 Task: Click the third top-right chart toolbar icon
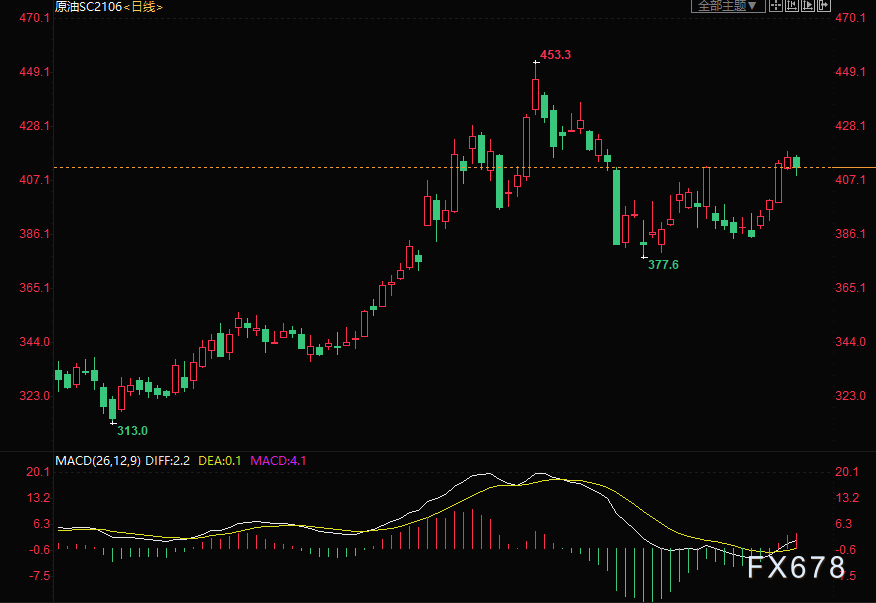pos(808,6)
